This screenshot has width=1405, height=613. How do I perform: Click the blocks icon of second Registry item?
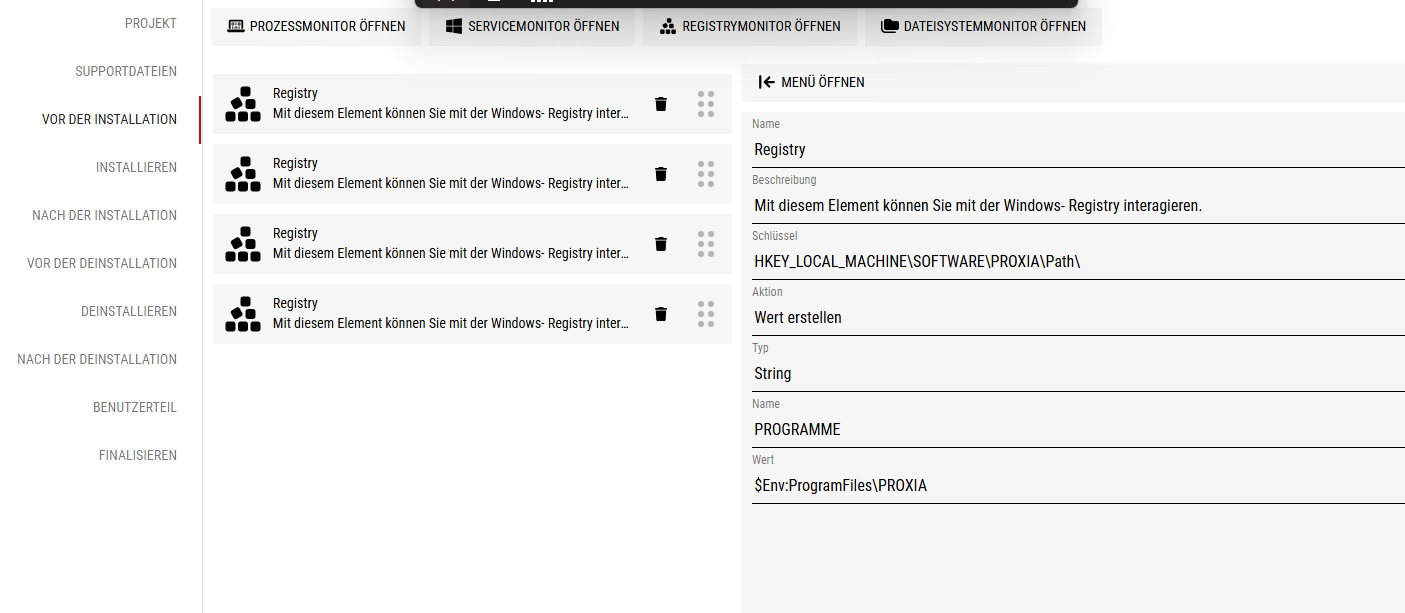click(x=242, y=174)
